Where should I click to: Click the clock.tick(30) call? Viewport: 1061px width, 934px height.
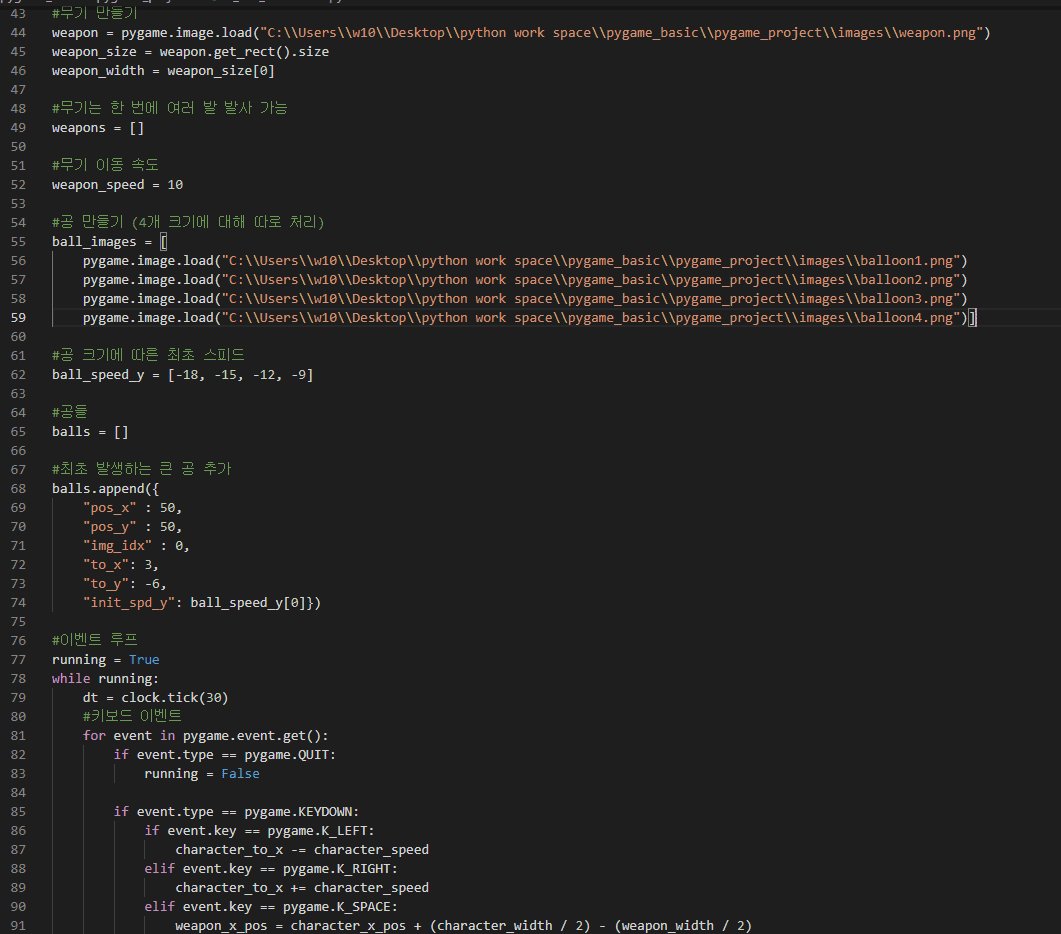point(175,698)
